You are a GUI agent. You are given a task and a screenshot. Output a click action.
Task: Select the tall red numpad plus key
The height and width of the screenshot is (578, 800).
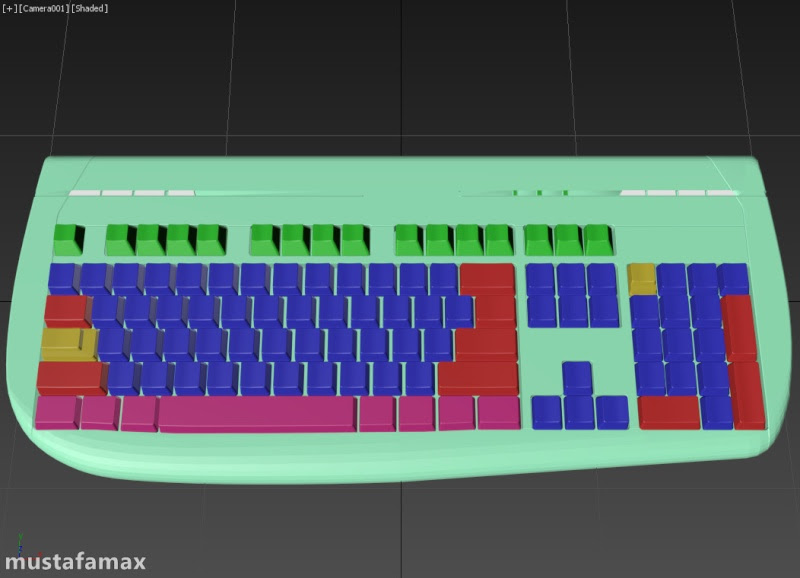click(x=739, y=328)
